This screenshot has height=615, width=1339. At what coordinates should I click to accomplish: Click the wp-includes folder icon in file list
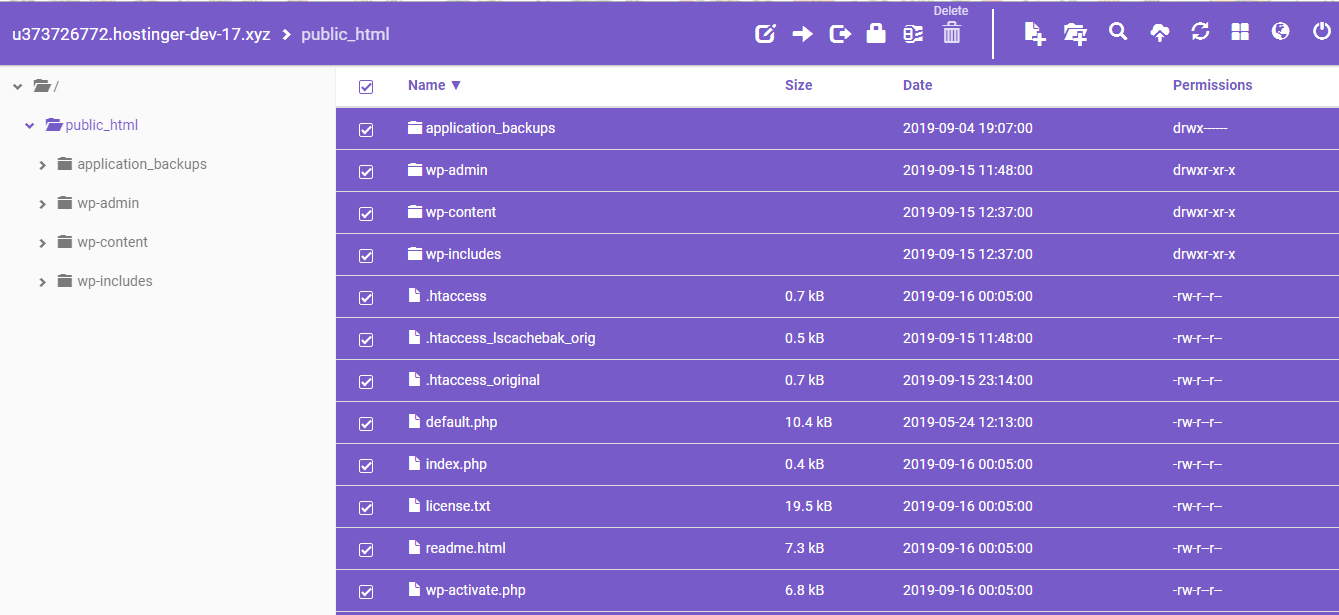click(415, 254)
